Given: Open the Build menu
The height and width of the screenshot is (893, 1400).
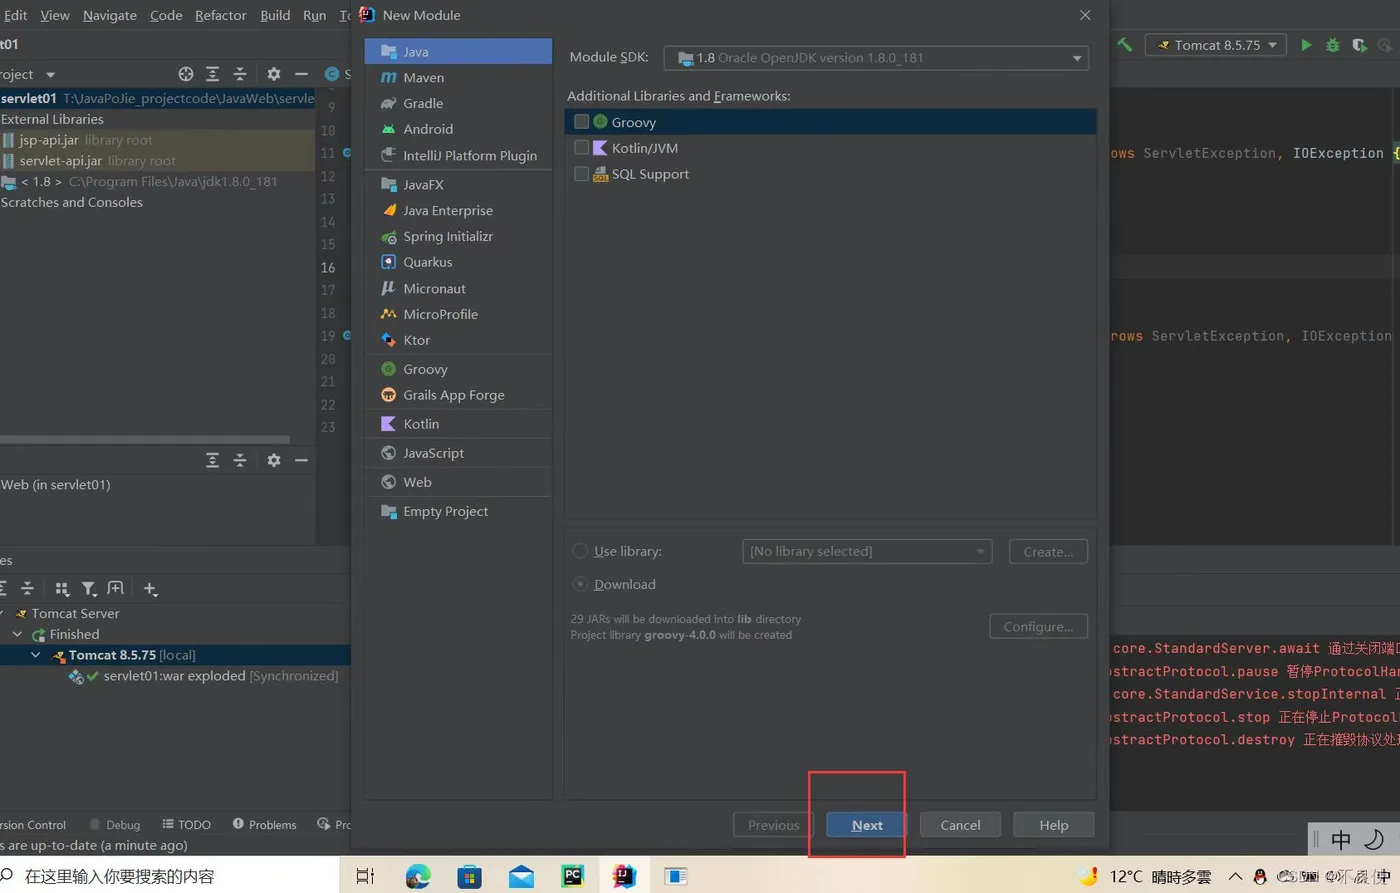Looking at the screenshot, I should (275, 15).
